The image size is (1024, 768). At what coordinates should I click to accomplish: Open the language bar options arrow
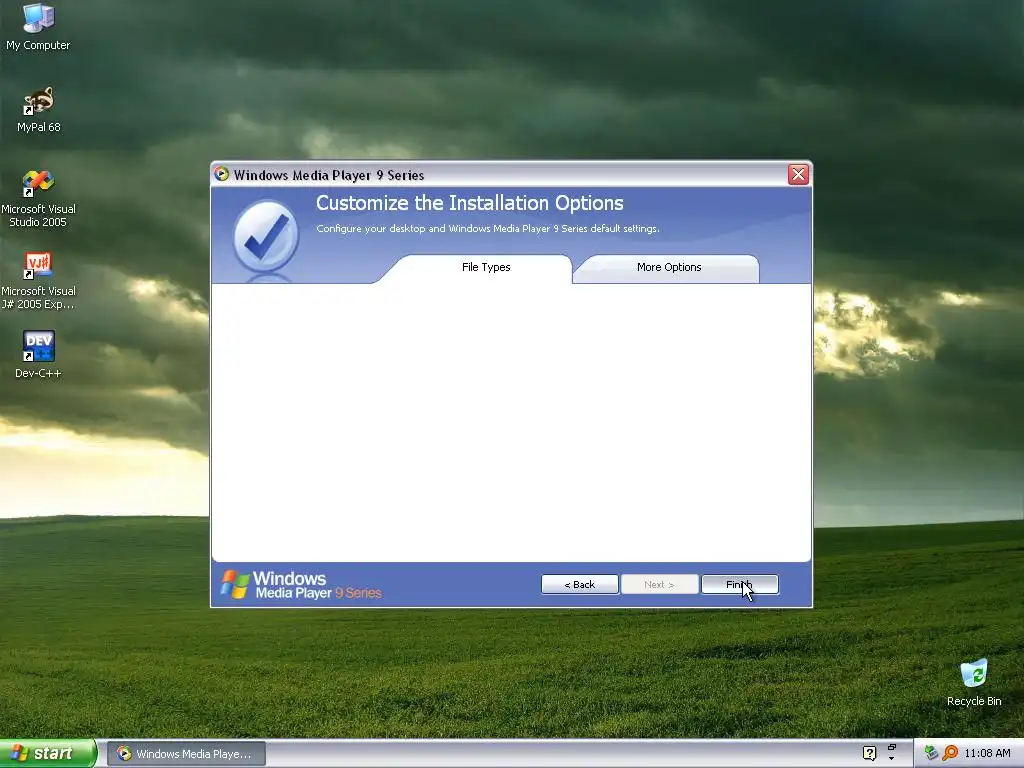891,758
